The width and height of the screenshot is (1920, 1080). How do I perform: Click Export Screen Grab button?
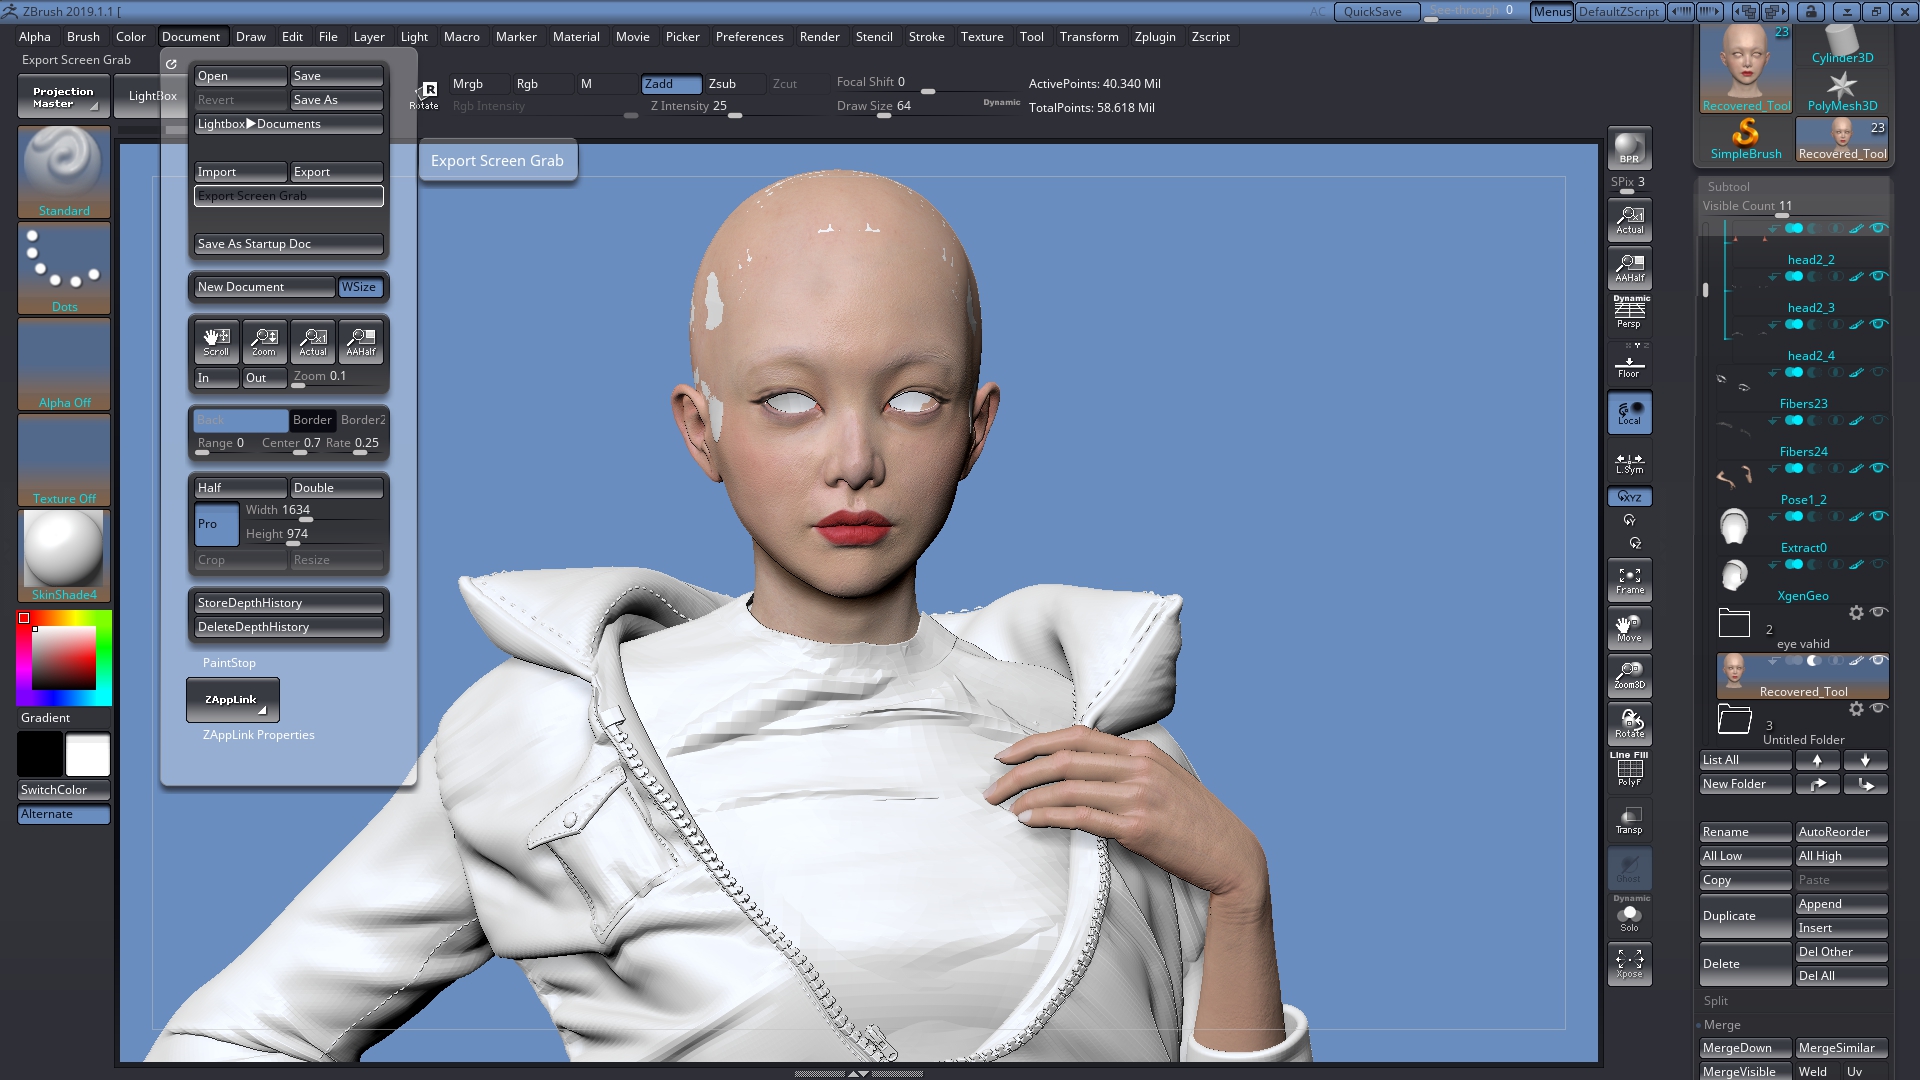click(289, 196)
